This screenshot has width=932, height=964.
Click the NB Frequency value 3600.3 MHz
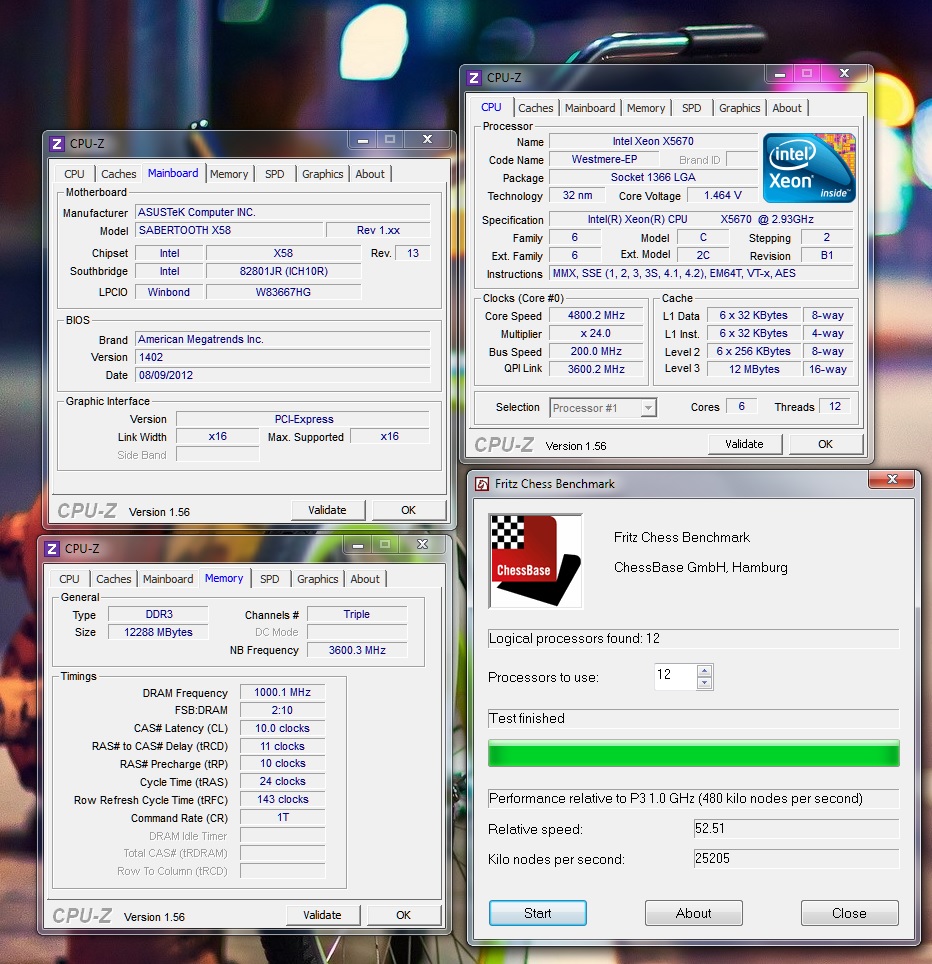point(357,650)
